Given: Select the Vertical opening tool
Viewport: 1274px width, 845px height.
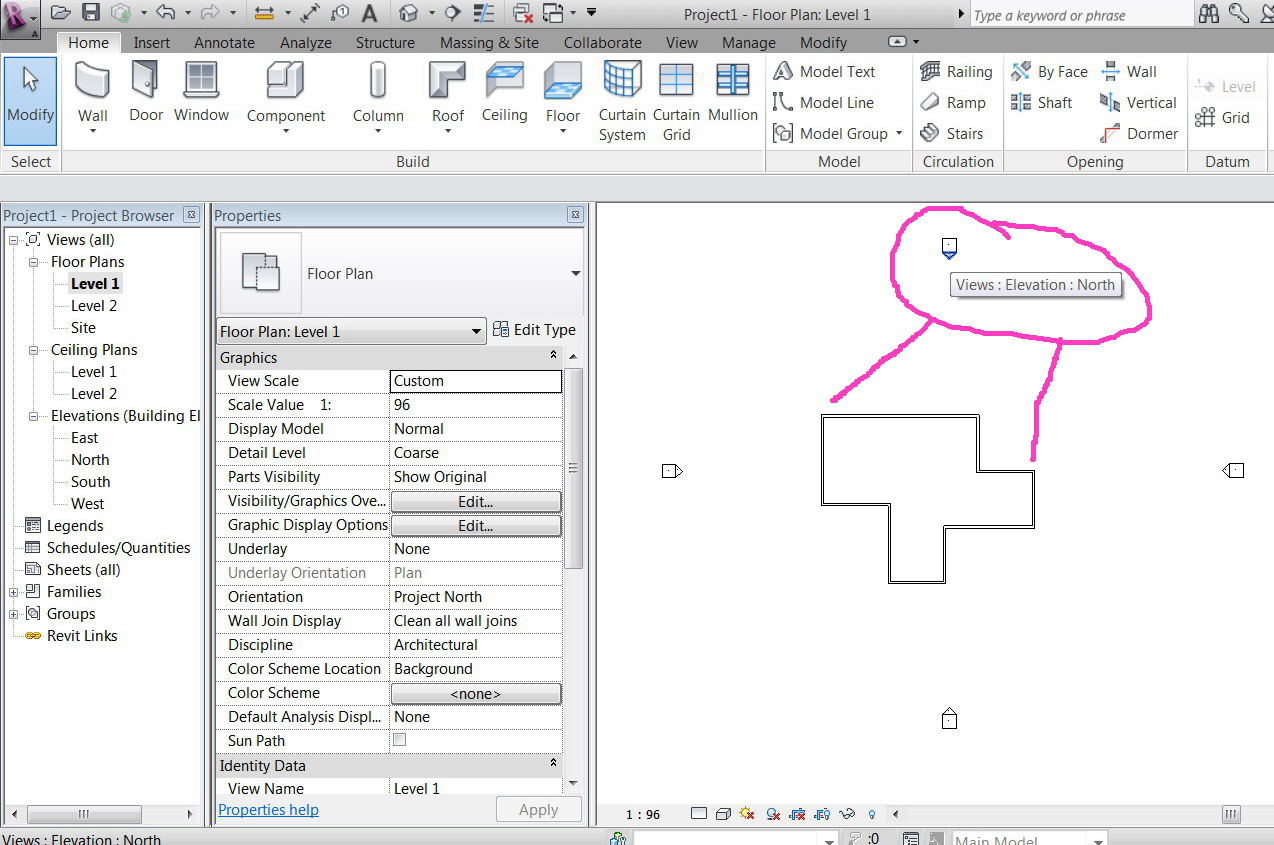Looking at the screenshot, I should (x=1139, y=102).
